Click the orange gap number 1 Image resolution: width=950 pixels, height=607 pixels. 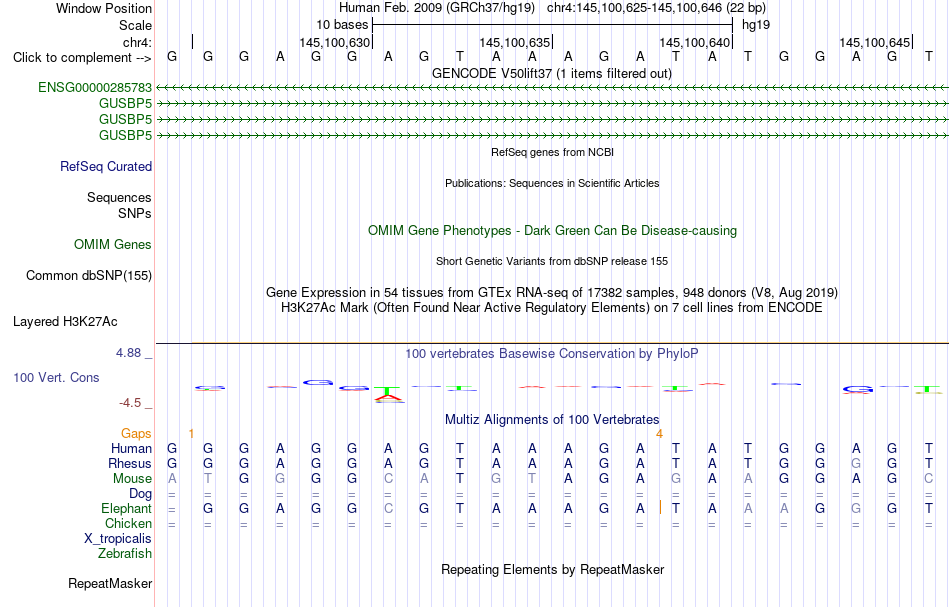tap(191, 434)
